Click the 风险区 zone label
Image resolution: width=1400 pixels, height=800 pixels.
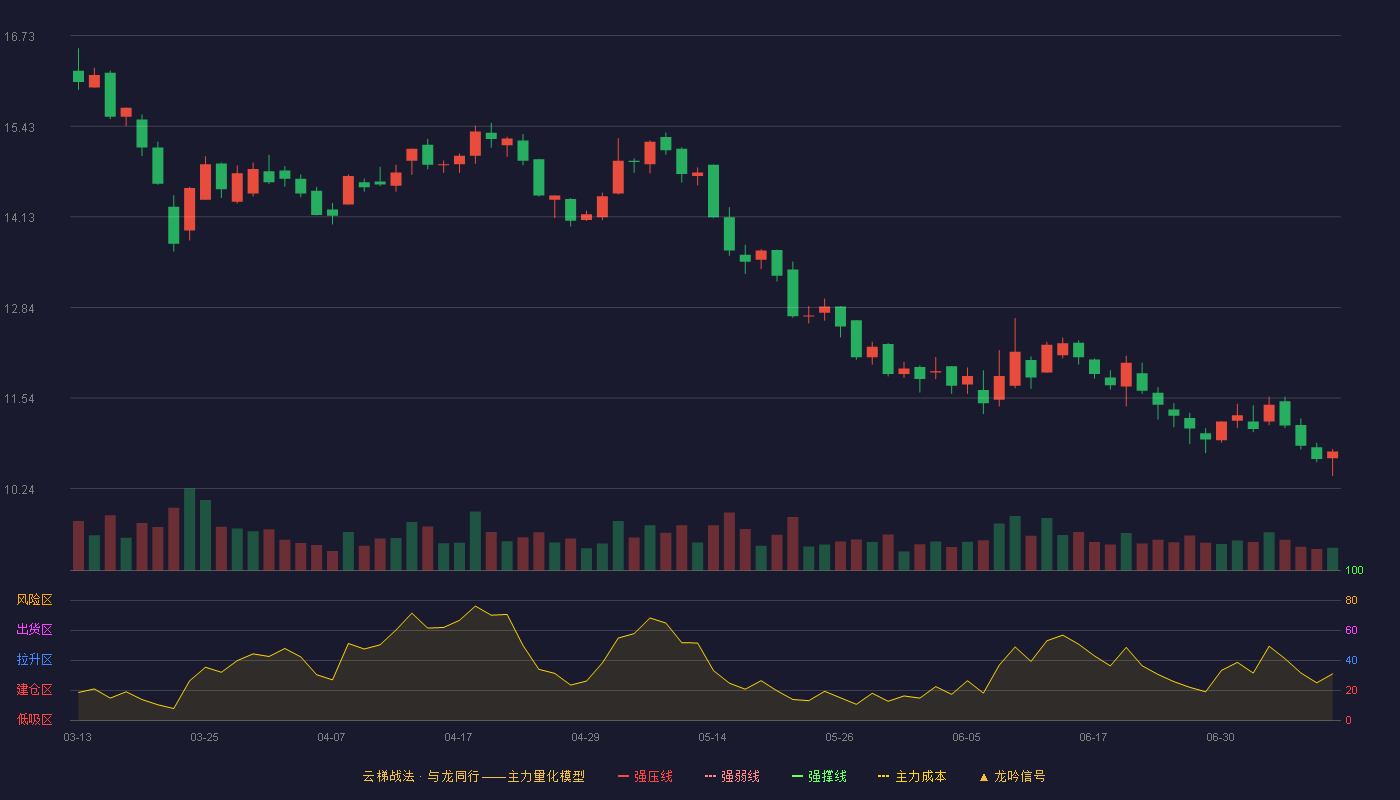(x=34, y=600)
